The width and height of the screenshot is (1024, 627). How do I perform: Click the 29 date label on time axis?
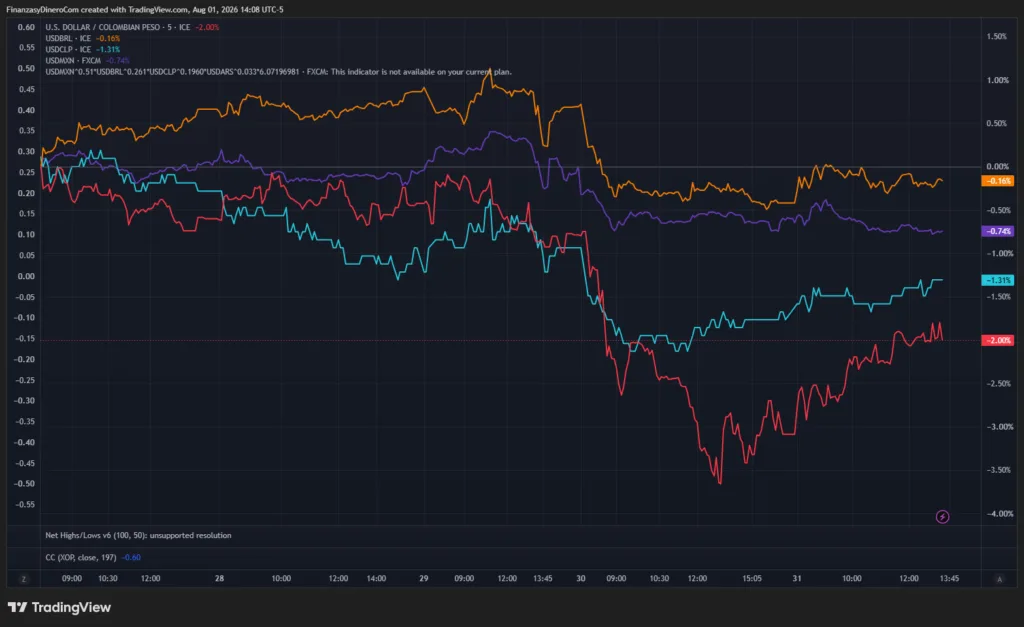pyautogui.click(x=424, y=579)
